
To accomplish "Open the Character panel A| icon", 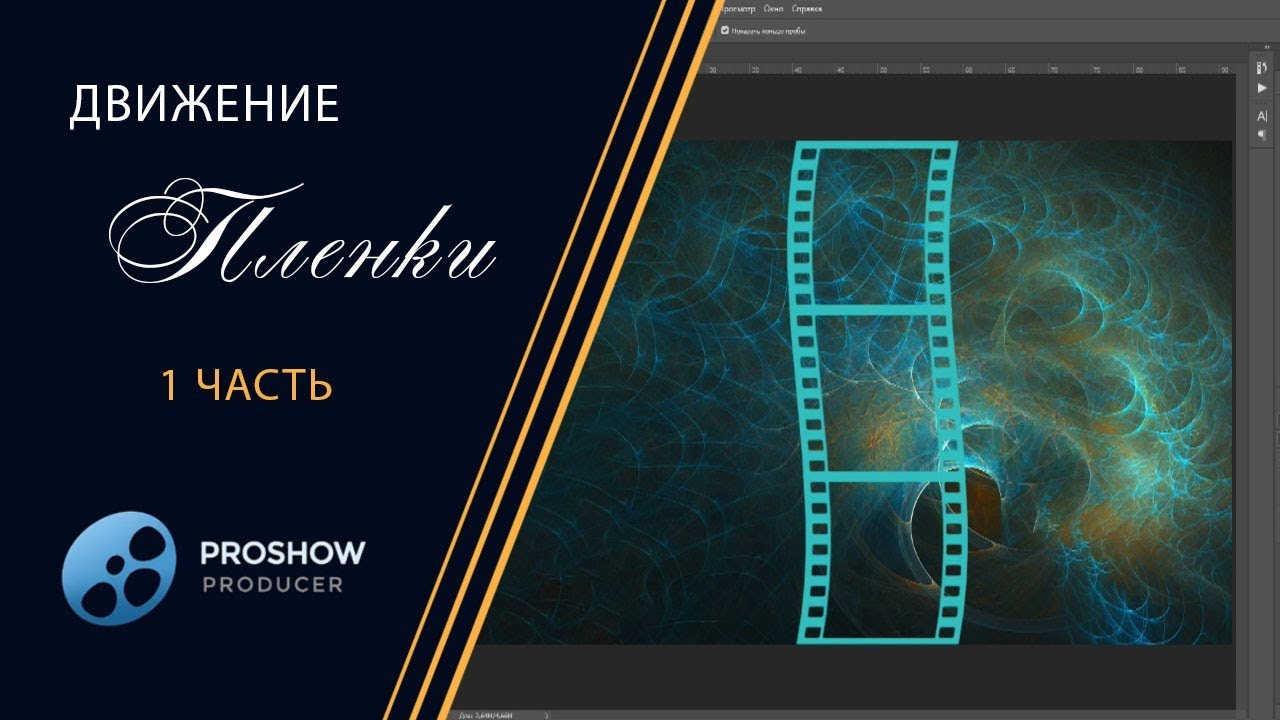I will point(1262,116).
